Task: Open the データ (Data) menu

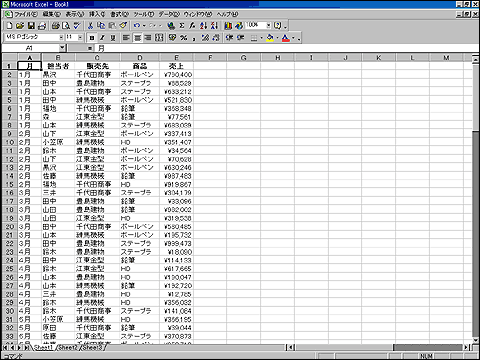Action: click(169, 14)
